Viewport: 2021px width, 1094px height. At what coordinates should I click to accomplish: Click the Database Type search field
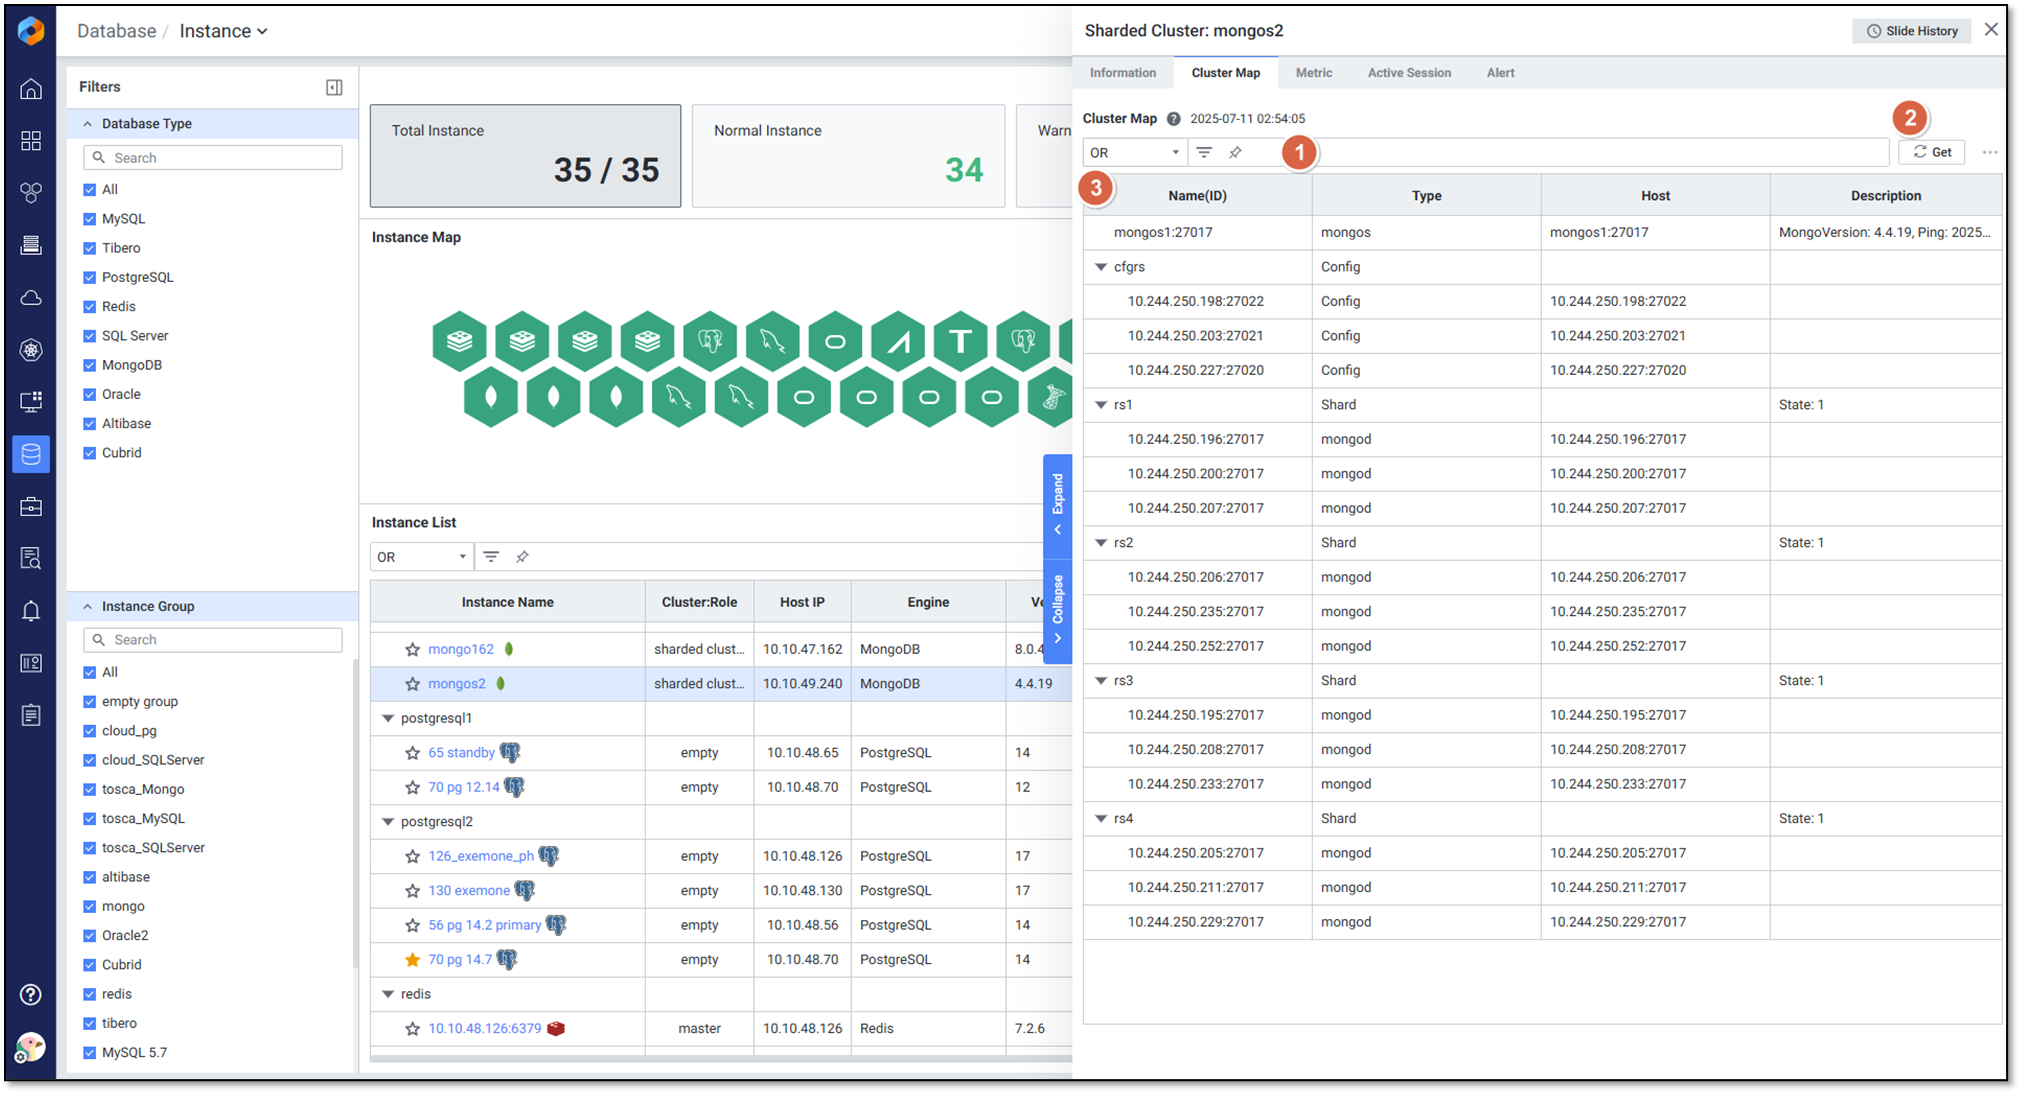coord(213,158)
